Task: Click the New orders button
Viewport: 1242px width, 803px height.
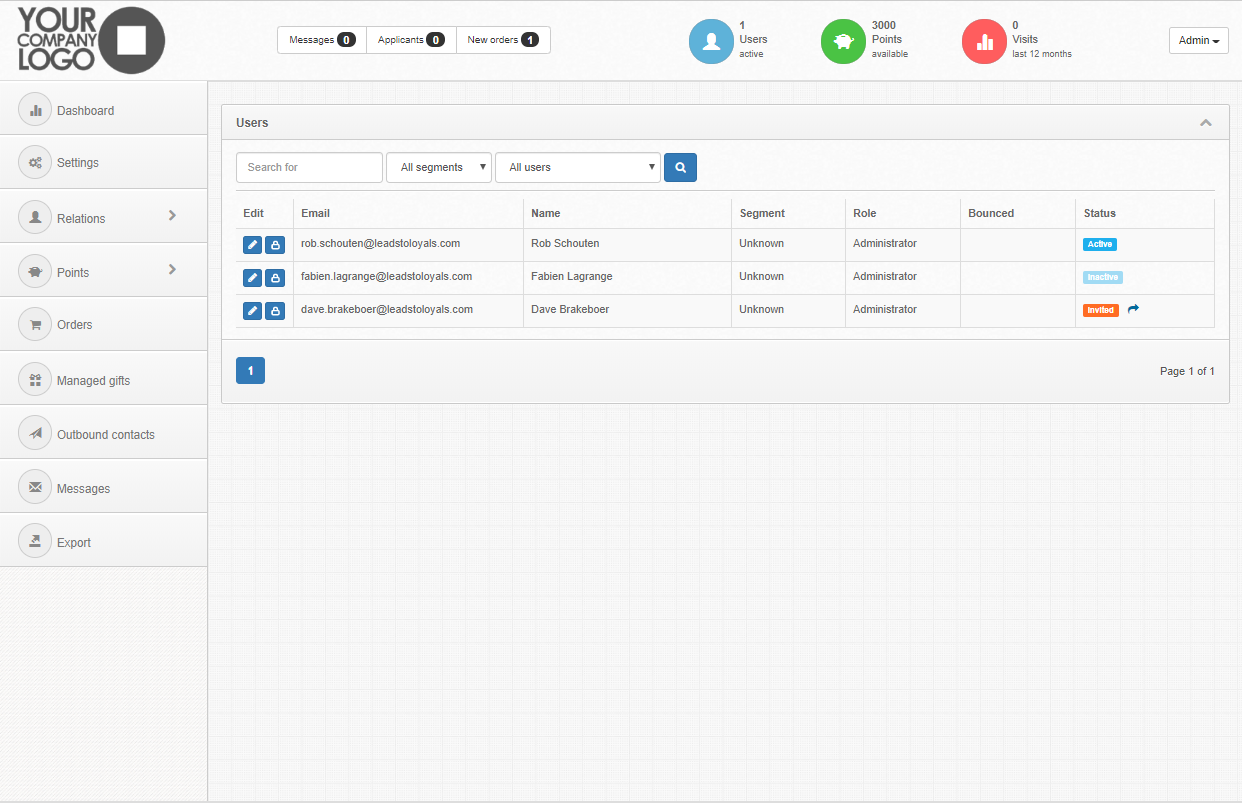Action: [x=503, y=40]
